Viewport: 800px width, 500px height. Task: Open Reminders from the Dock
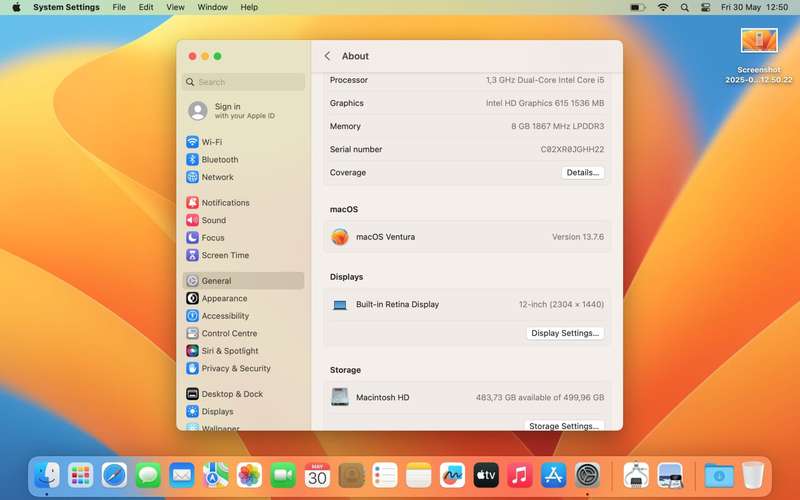(385, 476)
